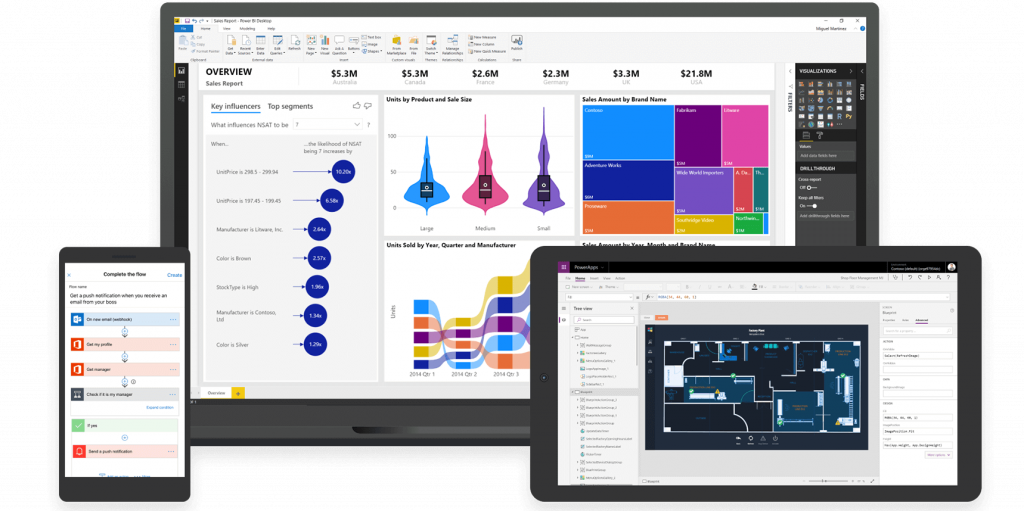Open the File tab in Power BI
Screen dimensions: 1024x511
(x=184, y=29)
